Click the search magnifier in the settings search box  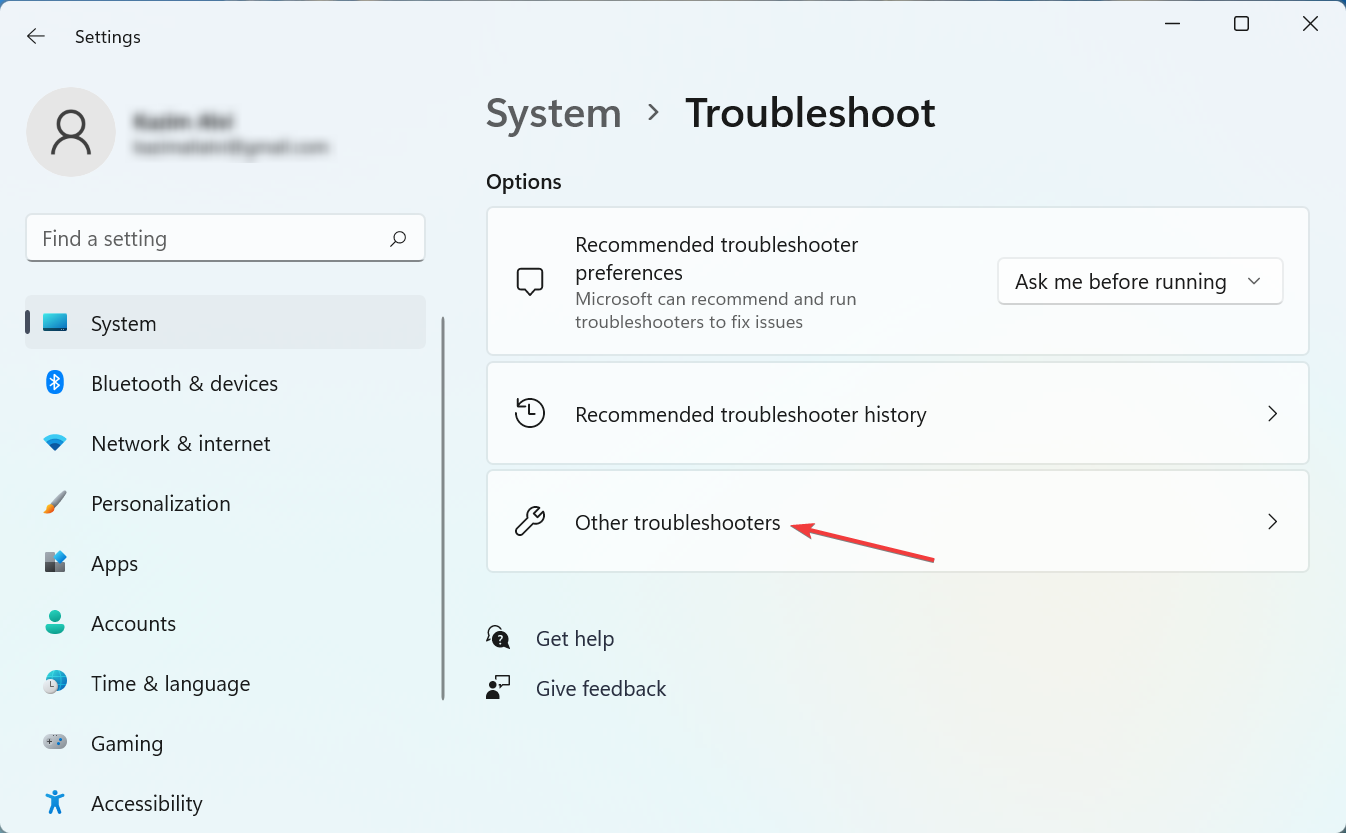pyautogui.click(x=397, y=238)
